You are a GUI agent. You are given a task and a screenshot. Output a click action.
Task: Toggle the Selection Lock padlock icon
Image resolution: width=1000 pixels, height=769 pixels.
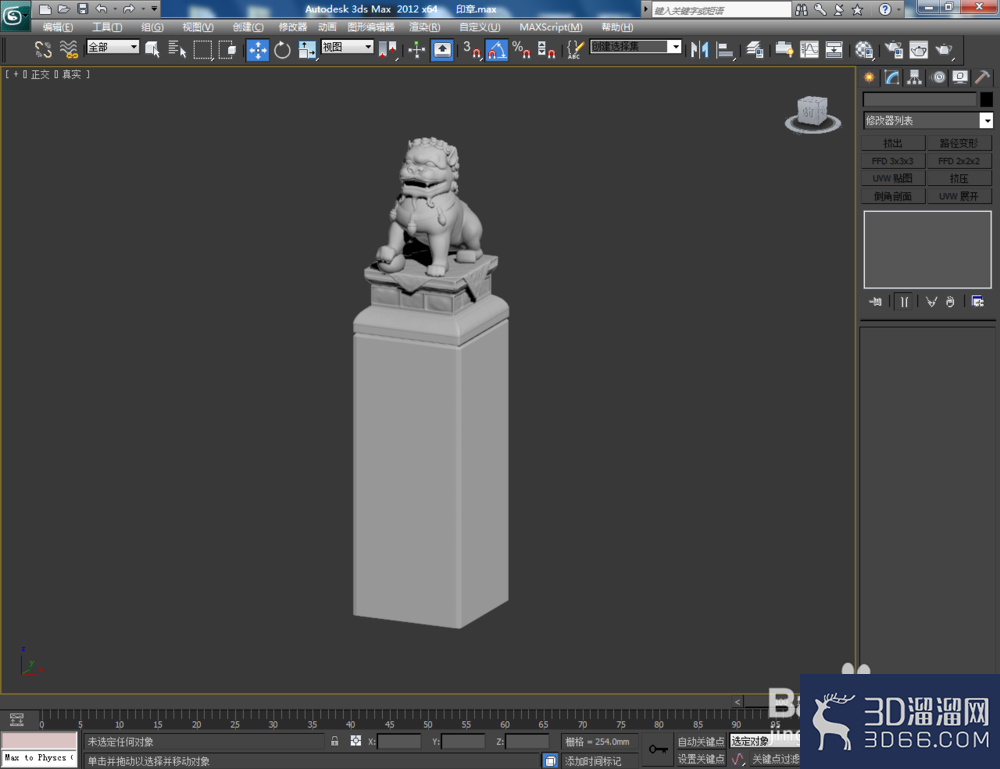click(334, 741)
